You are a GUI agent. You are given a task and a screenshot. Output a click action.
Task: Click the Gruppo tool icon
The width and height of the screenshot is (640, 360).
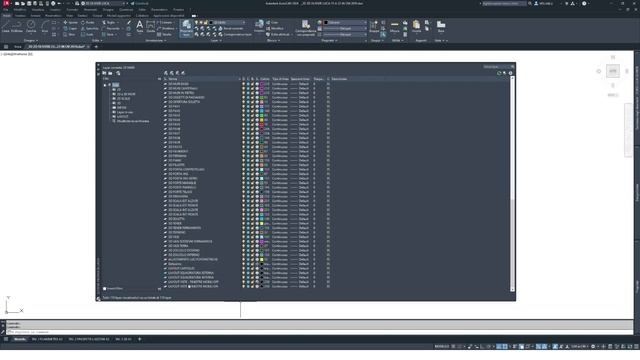[x=374, y=27]
